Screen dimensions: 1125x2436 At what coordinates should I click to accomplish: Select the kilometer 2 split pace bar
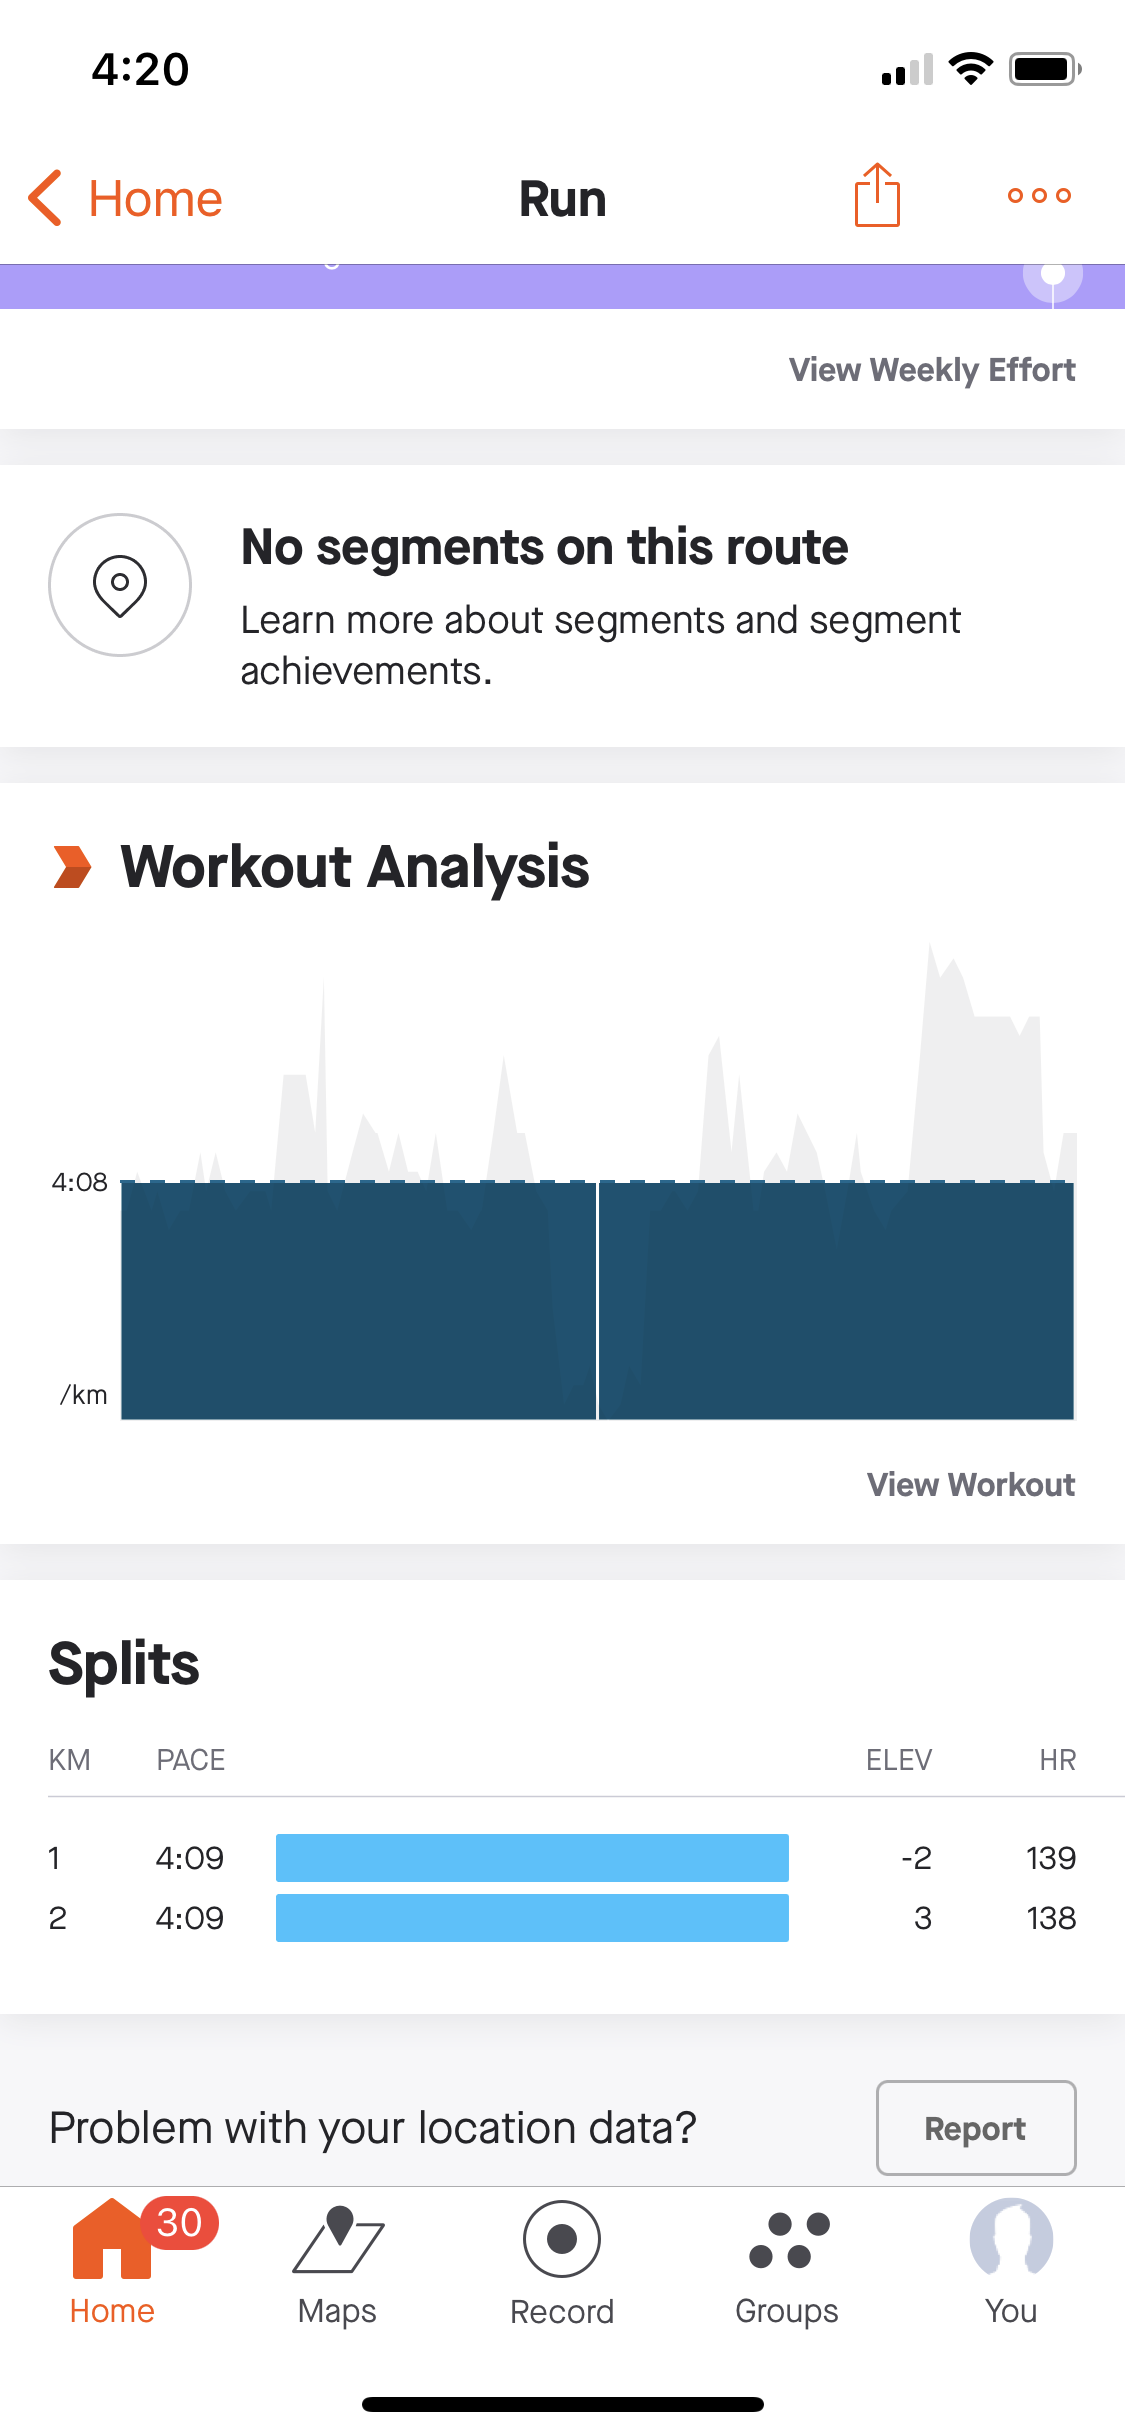[532, 1918]
